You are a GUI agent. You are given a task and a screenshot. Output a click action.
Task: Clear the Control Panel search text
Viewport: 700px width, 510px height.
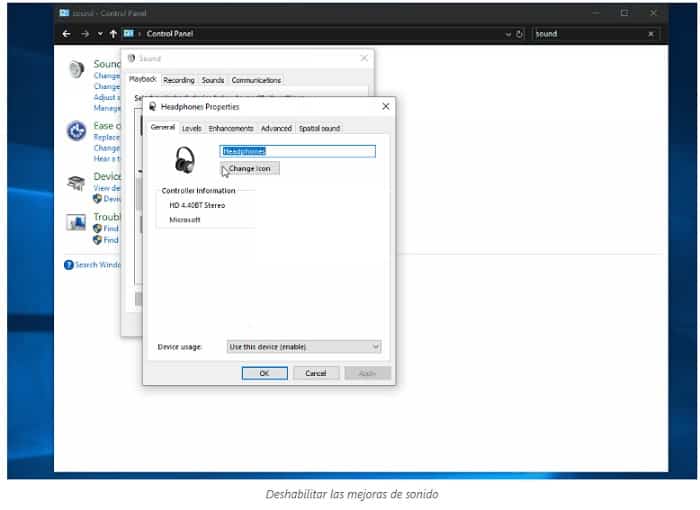tap(651, 34)
